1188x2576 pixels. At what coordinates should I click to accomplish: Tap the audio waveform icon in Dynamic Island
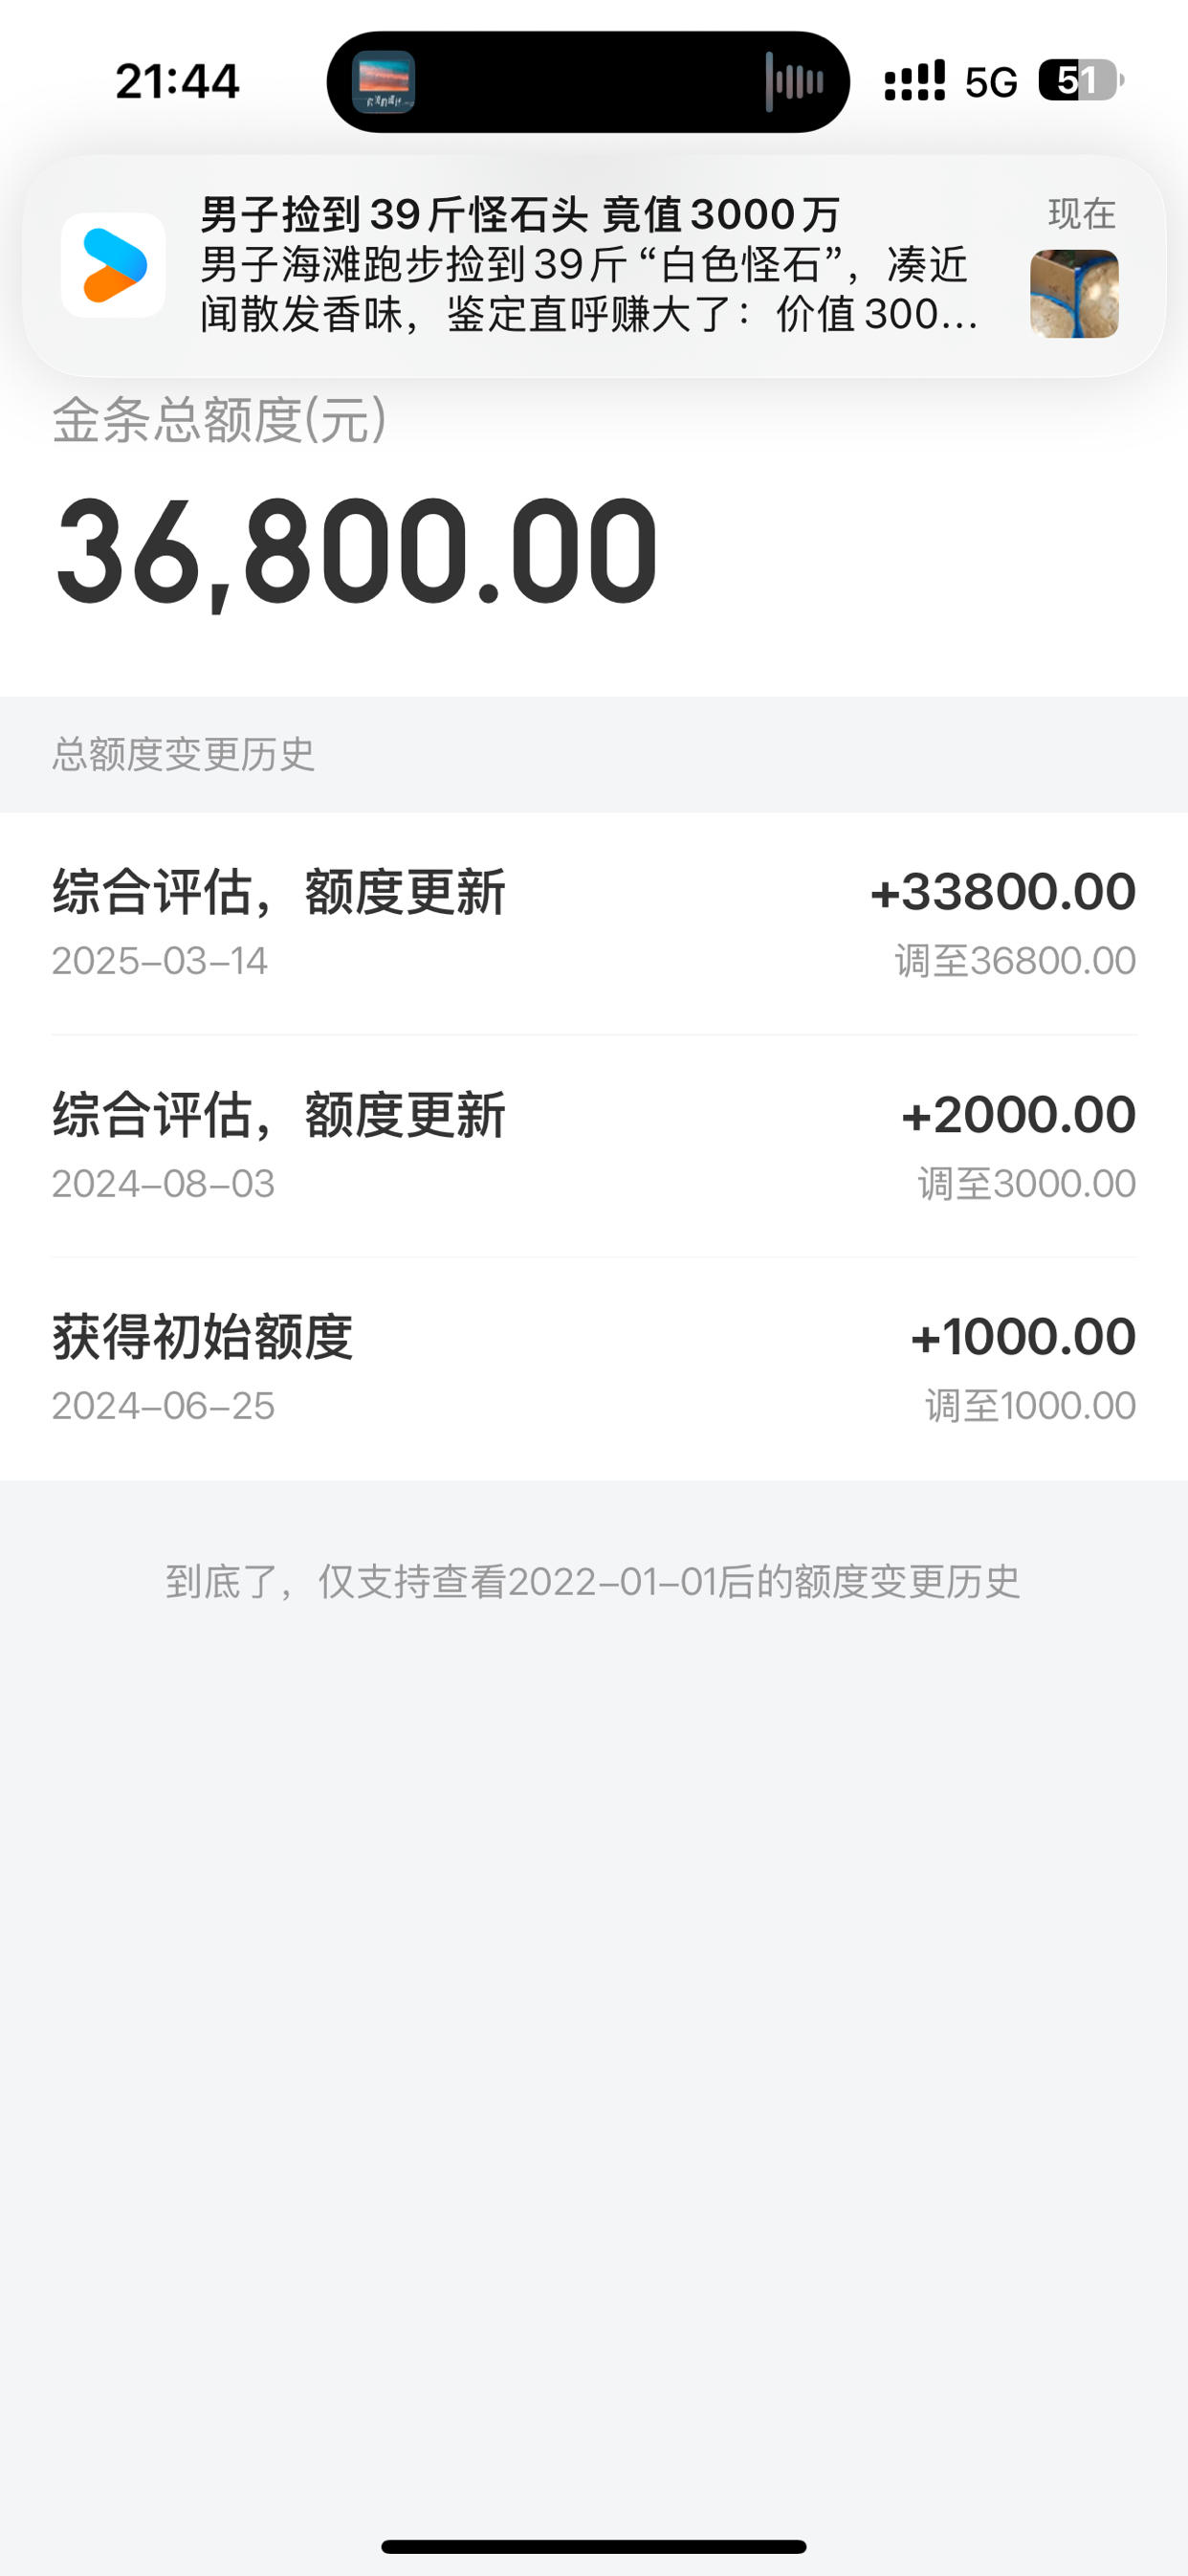pyautogui.click(x=795, y=82)
